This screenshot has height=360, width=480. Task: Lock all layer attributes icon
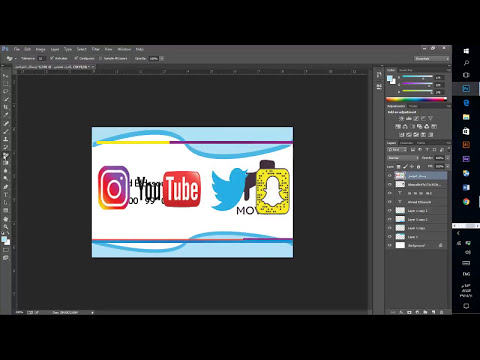(x=419, y=166)
